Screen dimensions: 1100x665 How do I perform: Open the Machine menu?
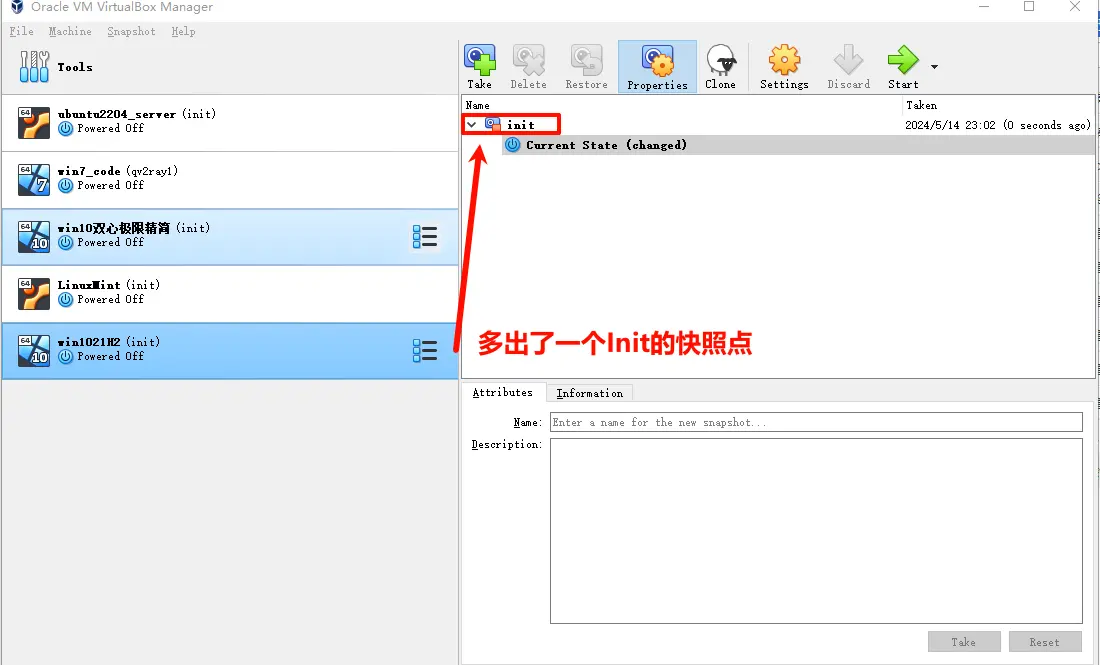pos(70,32)
